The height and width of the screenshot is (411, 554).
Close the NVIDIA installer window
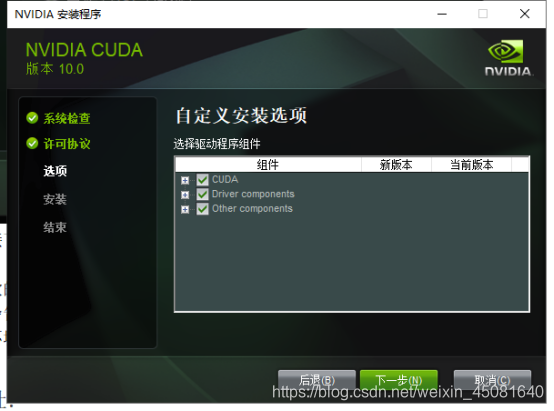(525, 14)
